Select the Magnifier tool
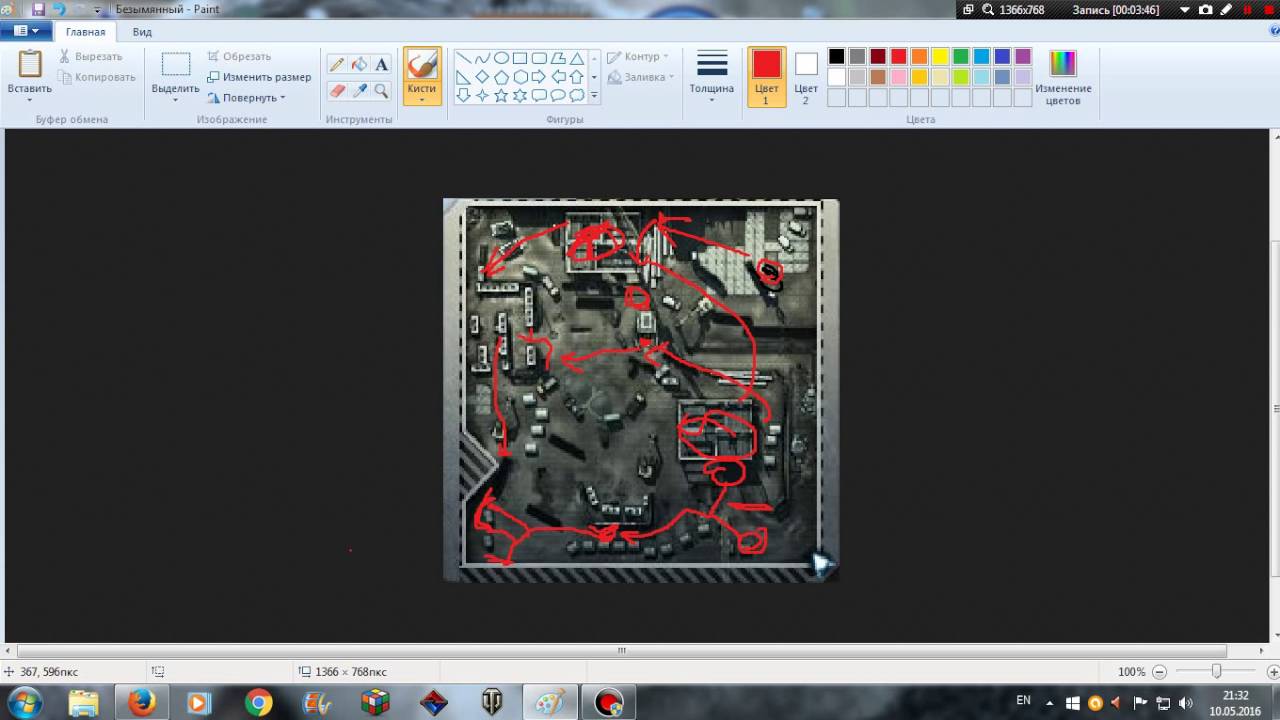This screenshot has height=720, width=1280. tap(381, 90)
